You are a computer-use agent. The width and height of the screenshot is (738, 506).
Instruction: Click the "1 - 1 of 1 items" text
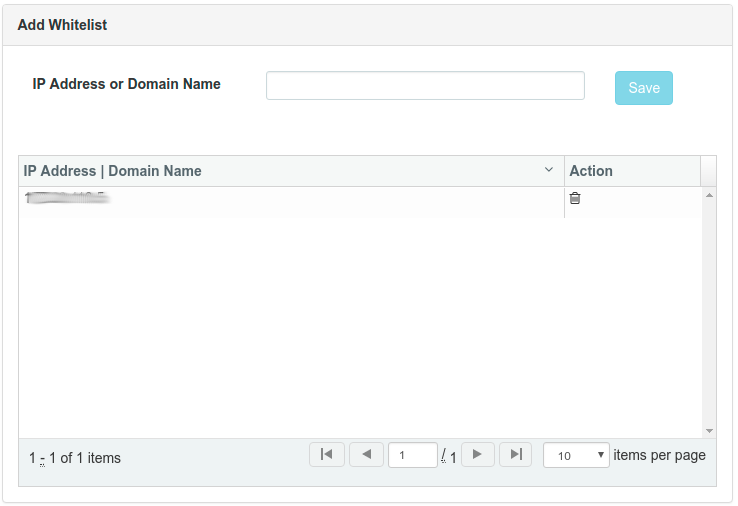(75, 458)
